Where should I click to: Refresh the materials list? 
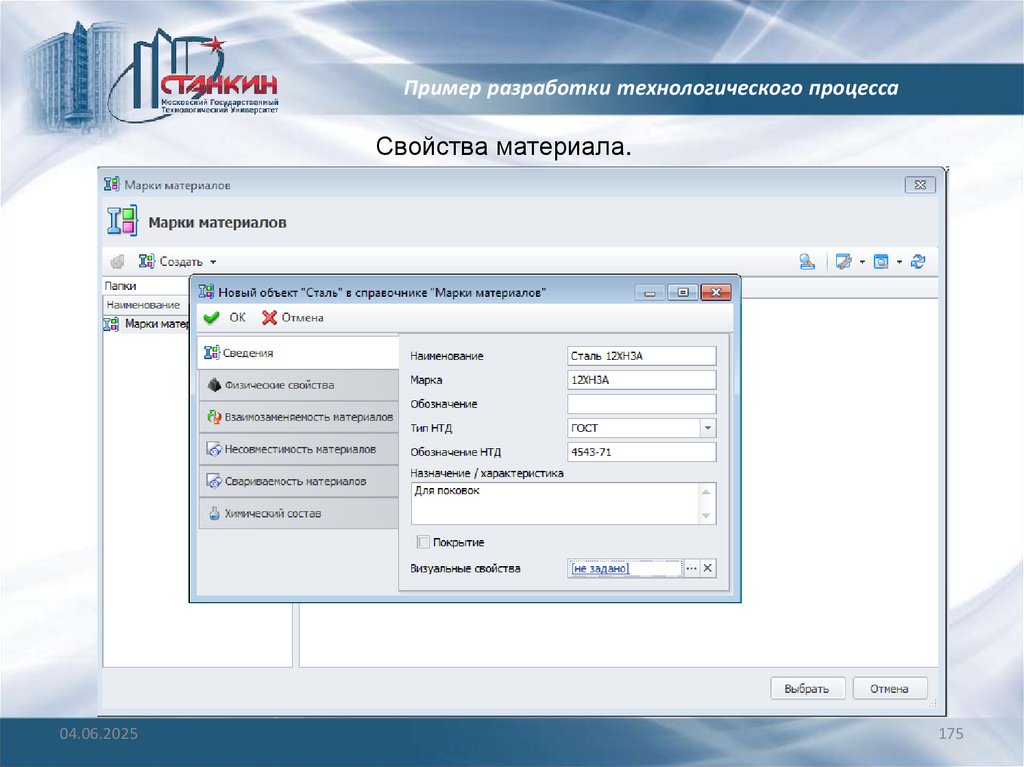click(918, 261)
